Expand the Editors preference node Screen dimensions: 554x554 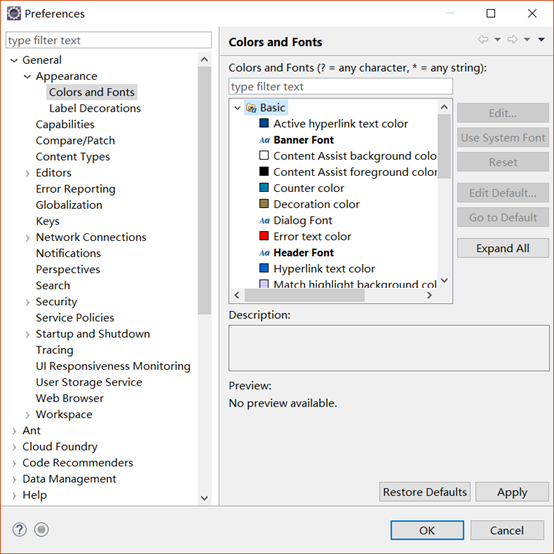coord(28,173)
